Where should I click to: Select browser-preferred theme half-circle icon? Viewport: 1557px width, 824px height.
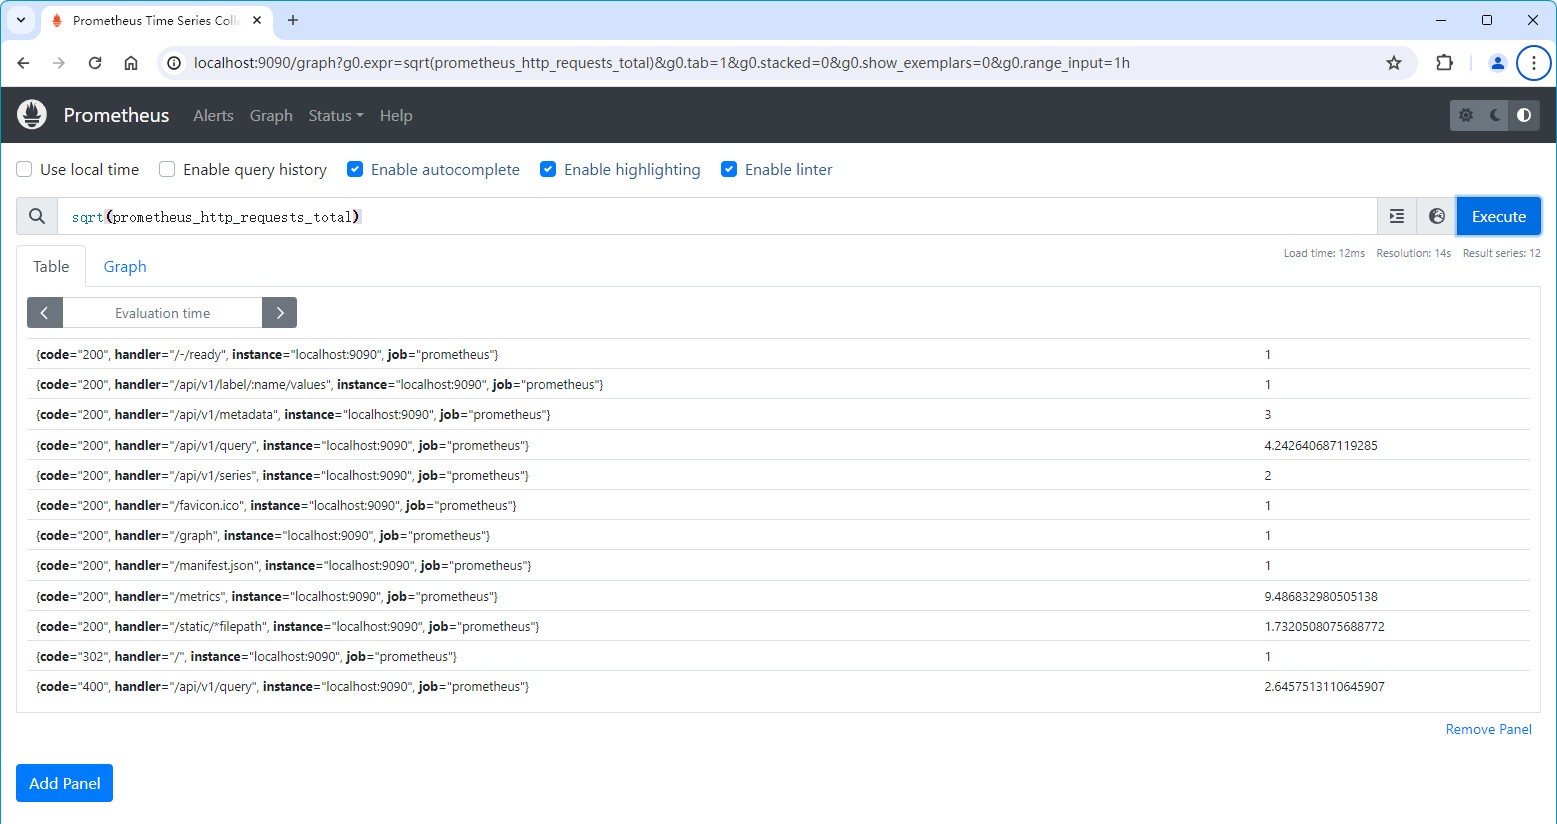(x=1524, y=115)
